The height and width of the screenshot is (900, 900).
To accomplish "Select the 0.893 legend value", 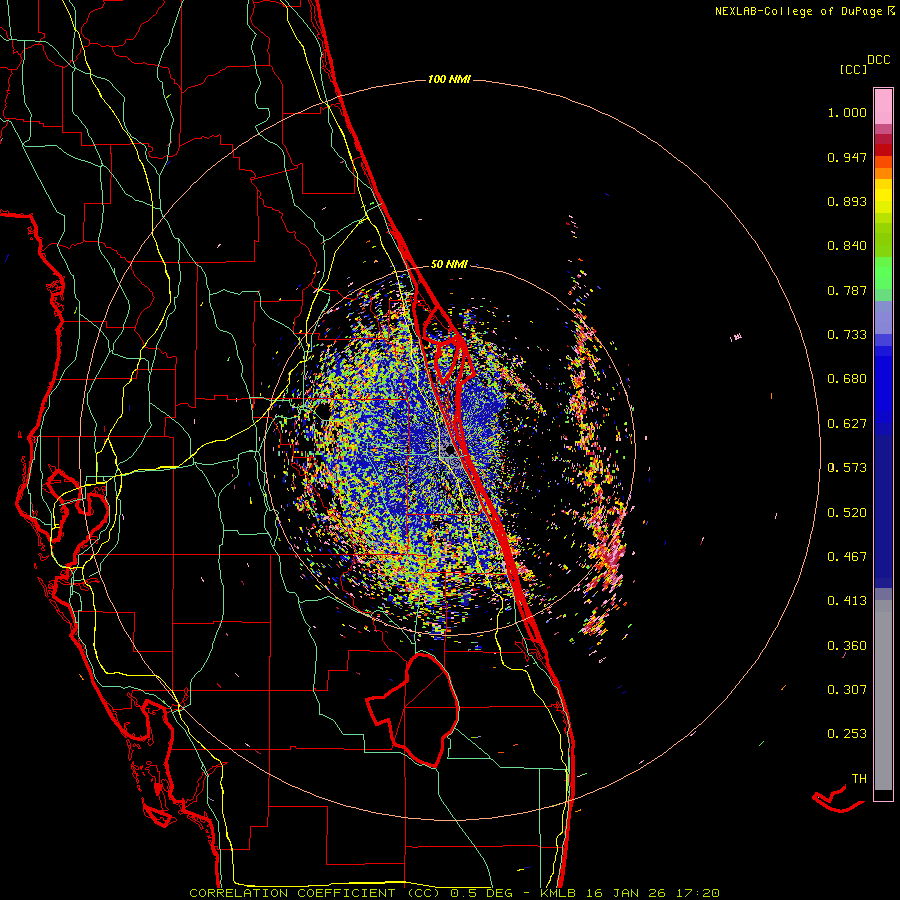I will click(847, 201).
